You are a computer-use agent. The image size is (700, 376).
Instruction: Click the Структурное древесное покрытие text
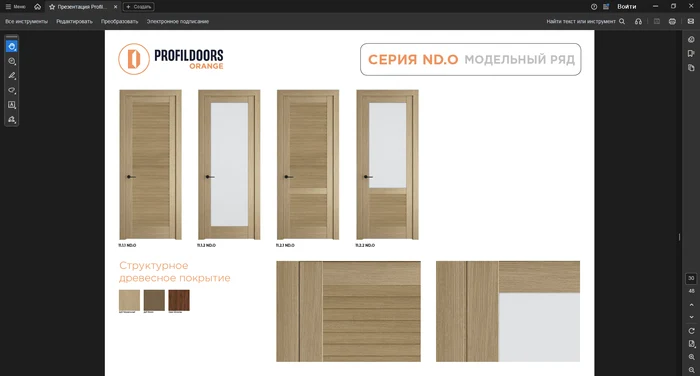(175, 272)
